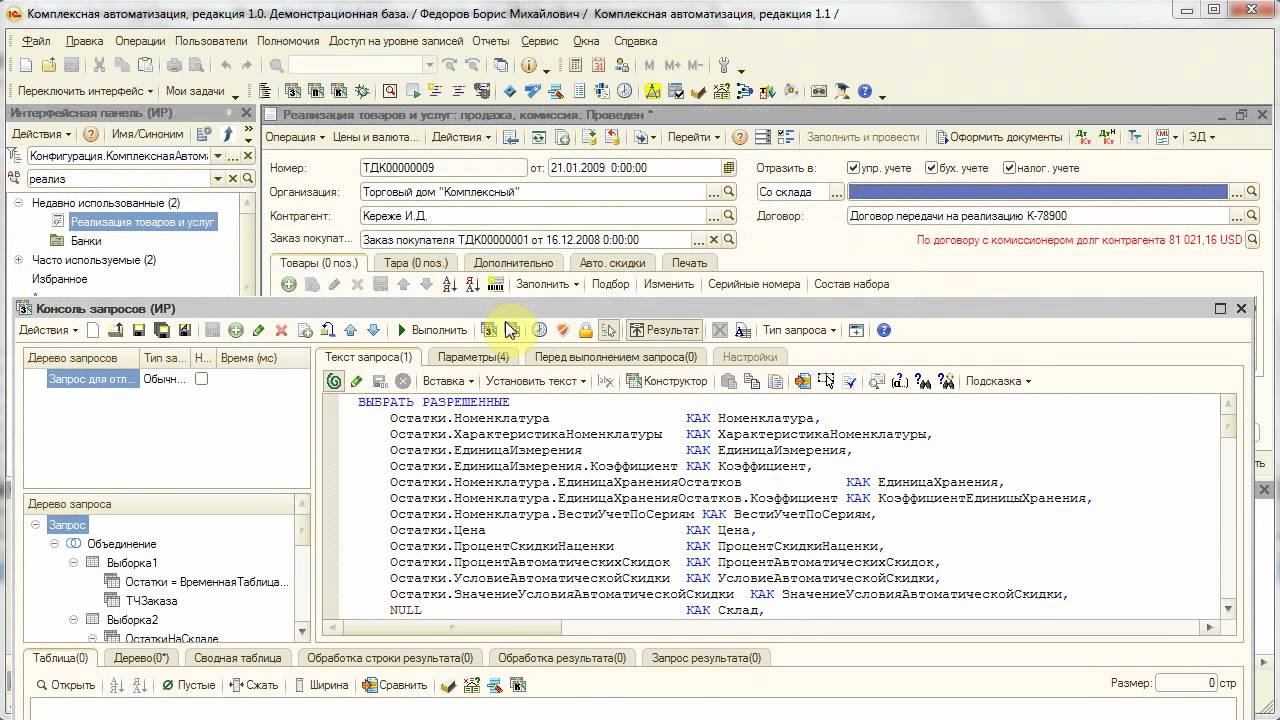Click the Размер input field
The width and height of the screenshot is (1280, 720).
pos(1186,684)
